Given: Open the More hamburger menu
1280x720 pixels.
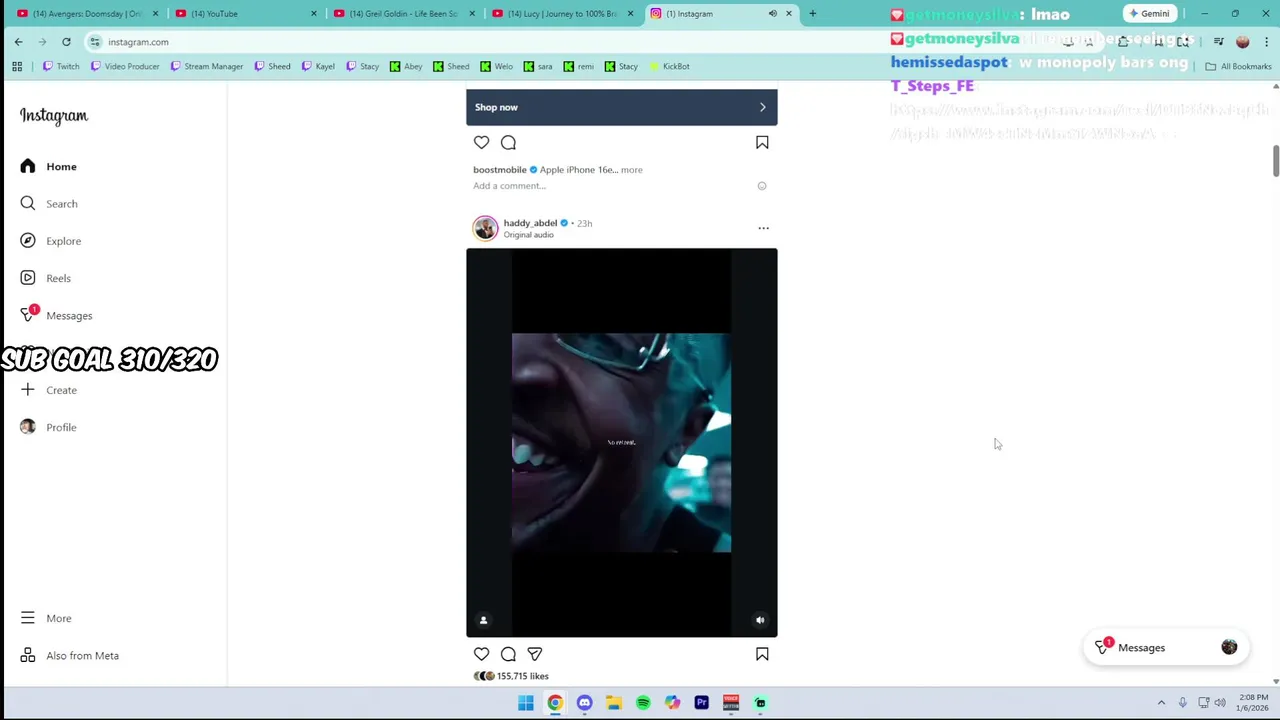Looking at the screenshot, I should click(46, 618).
